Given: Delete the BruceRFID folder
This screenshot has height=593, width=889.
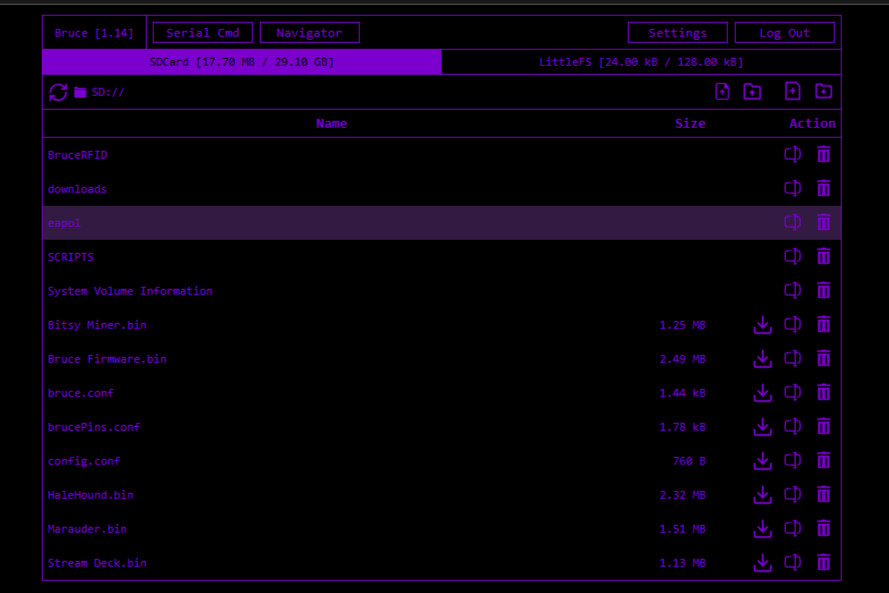Looking at the screenshot, I should (x=823, y=154).
